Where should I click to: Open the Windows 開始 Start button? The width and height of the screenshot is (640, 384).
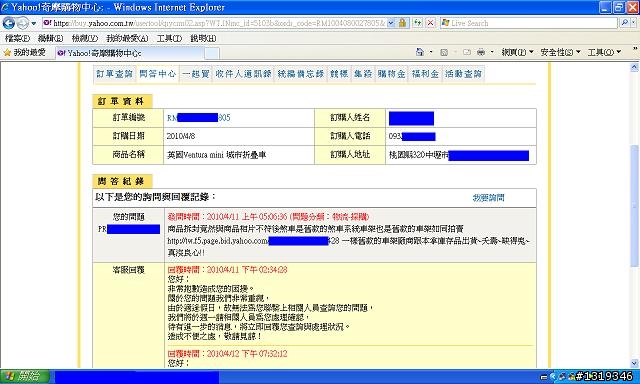[x=24, y=376]
